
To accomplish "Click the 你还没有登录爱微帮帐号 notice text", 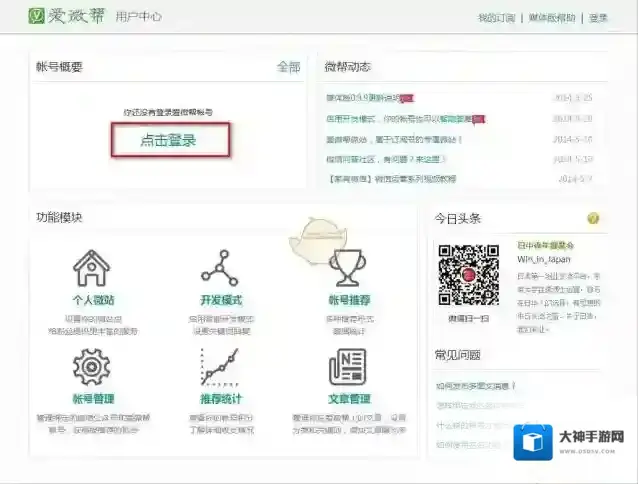I will pos(168,112).
